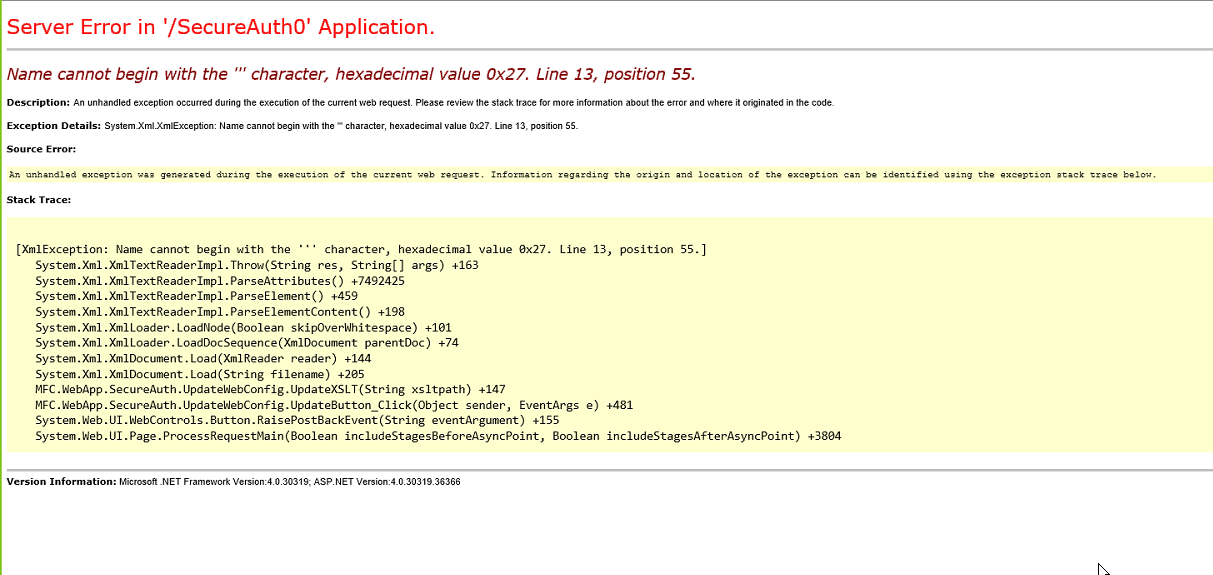This screenshot has width=1213, height=575.
Task: Click the "Description:" label
Action: click(38, 102)
